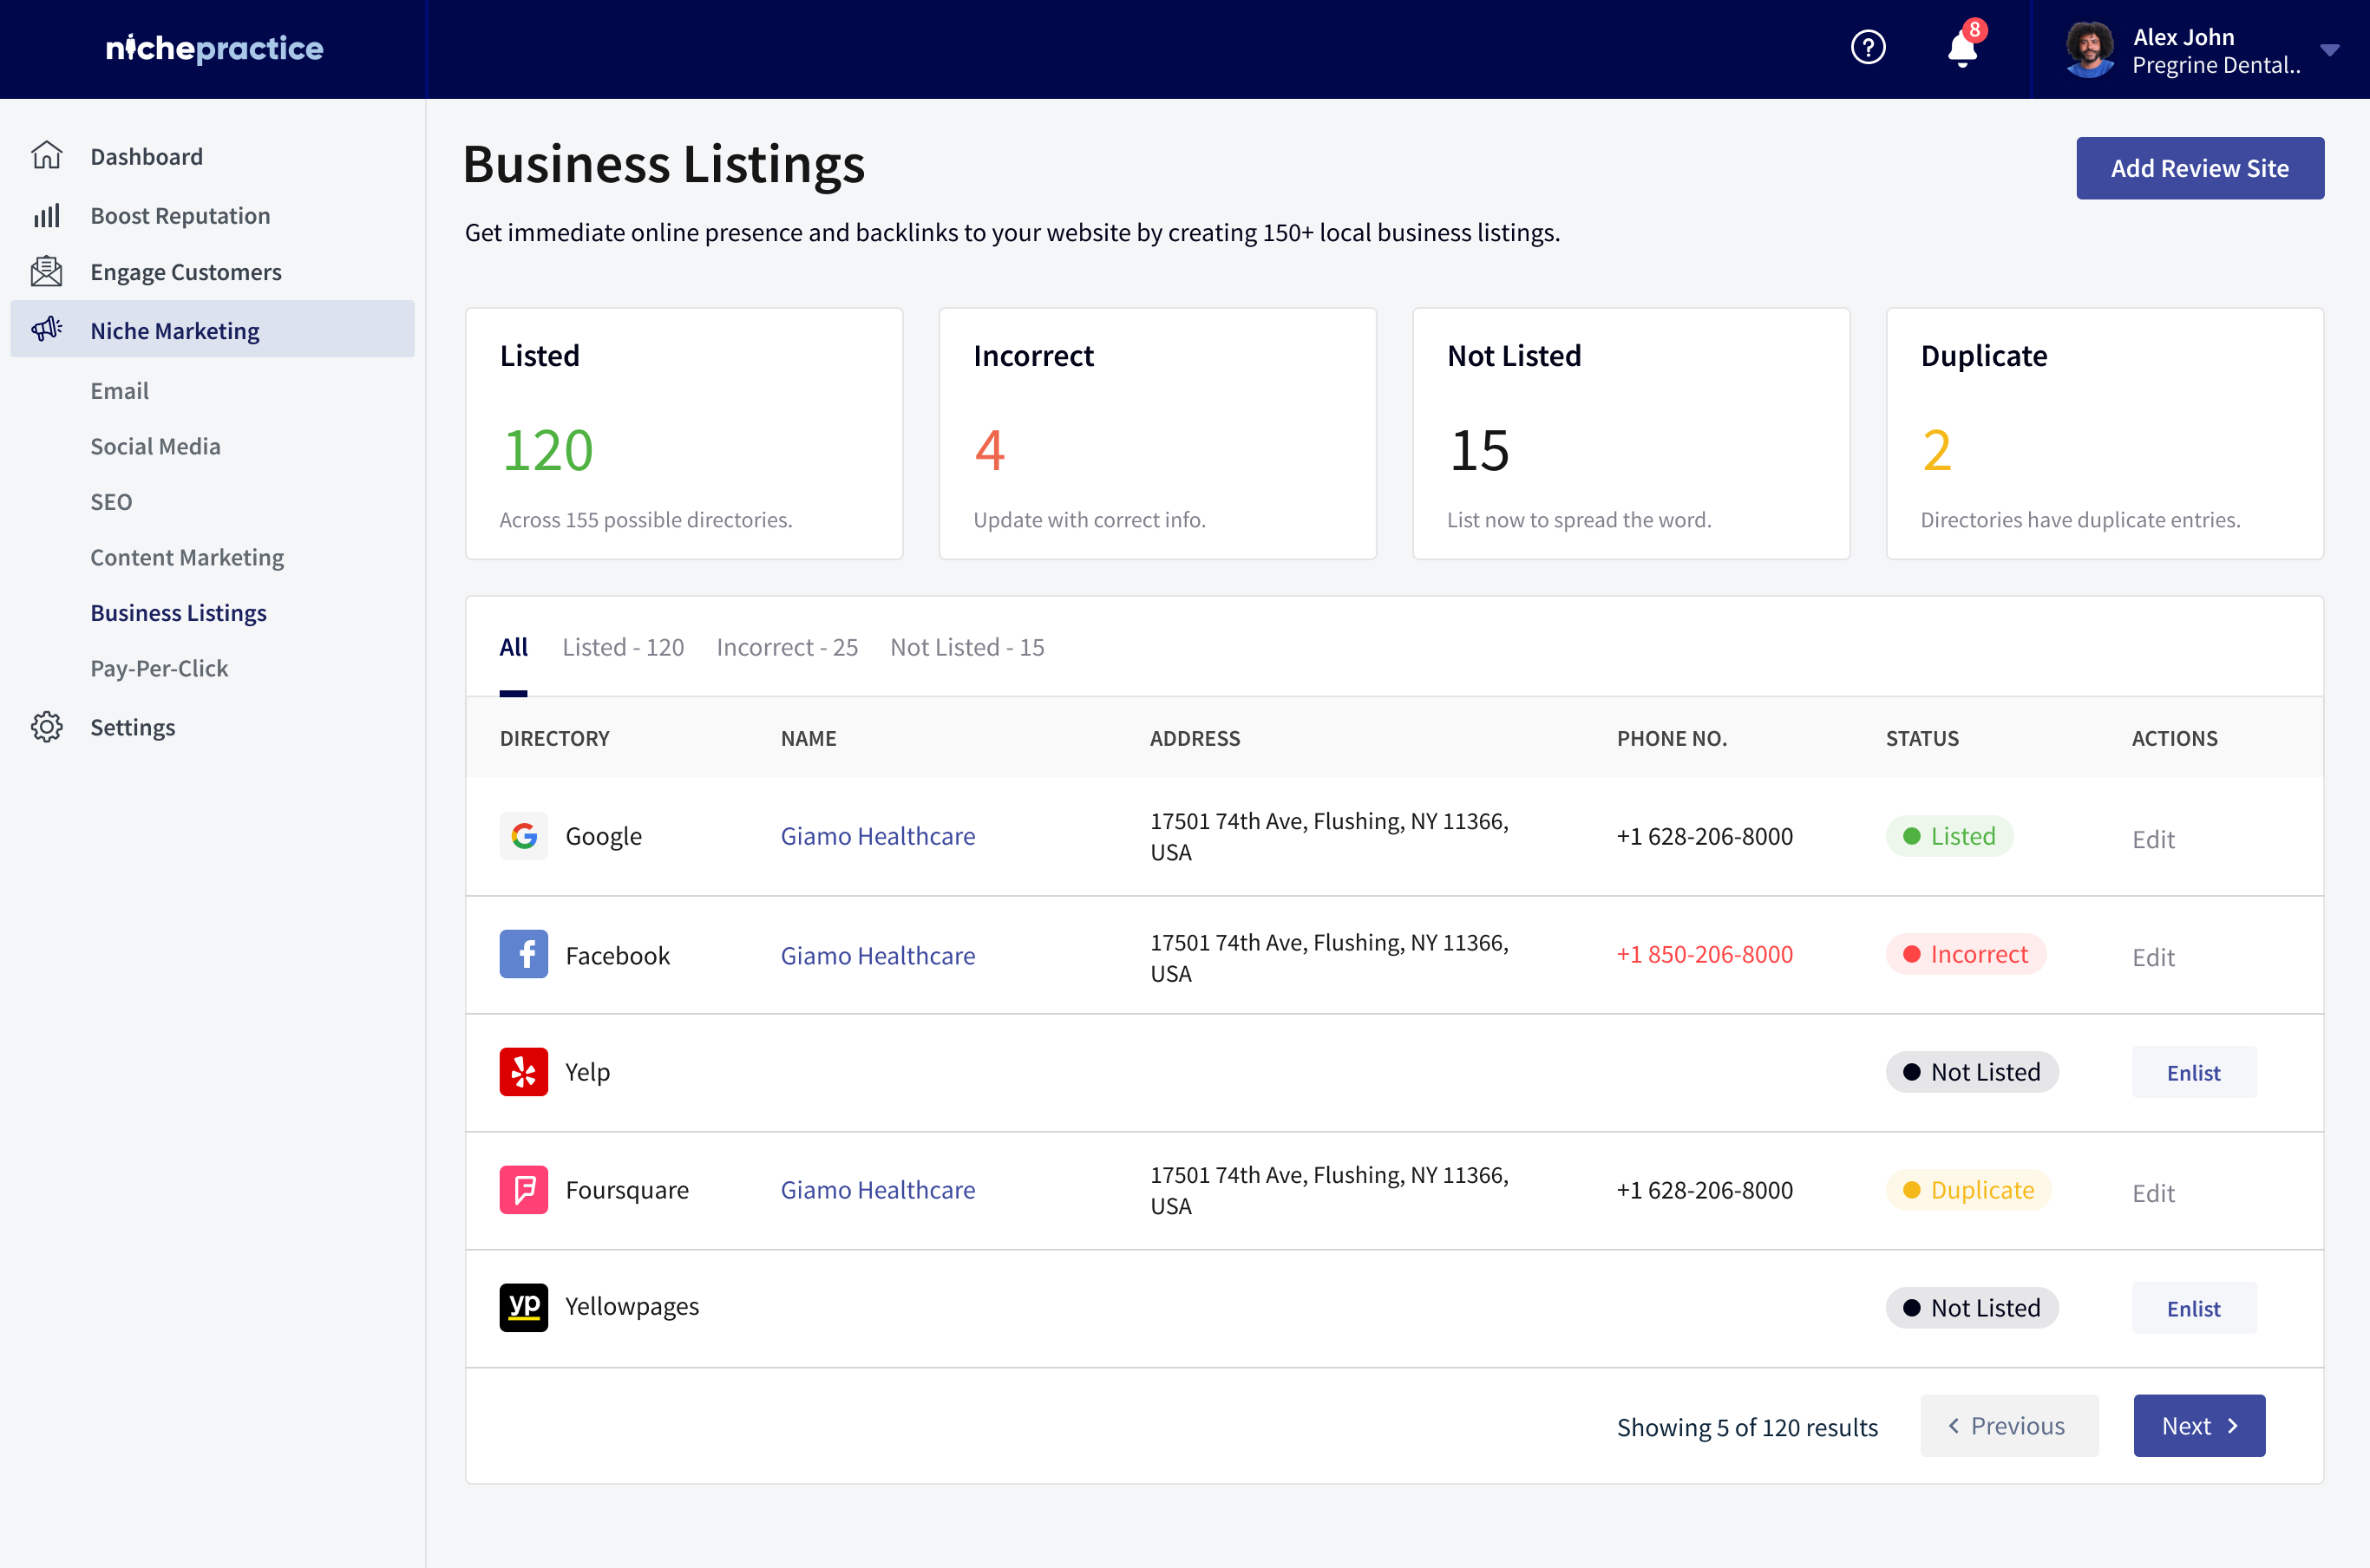Go to Previous page of results

click(2009, 1425)
